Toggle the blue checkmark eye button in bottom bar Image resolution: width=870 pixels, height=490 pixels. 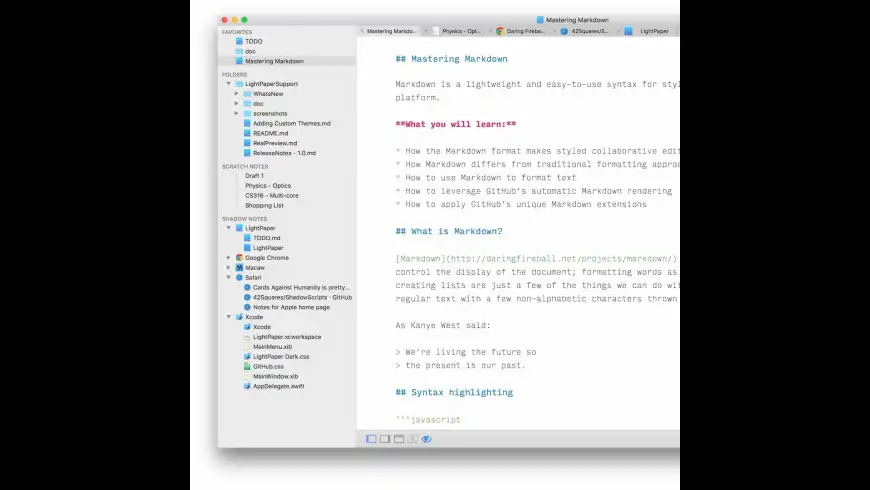coord(426,439)
